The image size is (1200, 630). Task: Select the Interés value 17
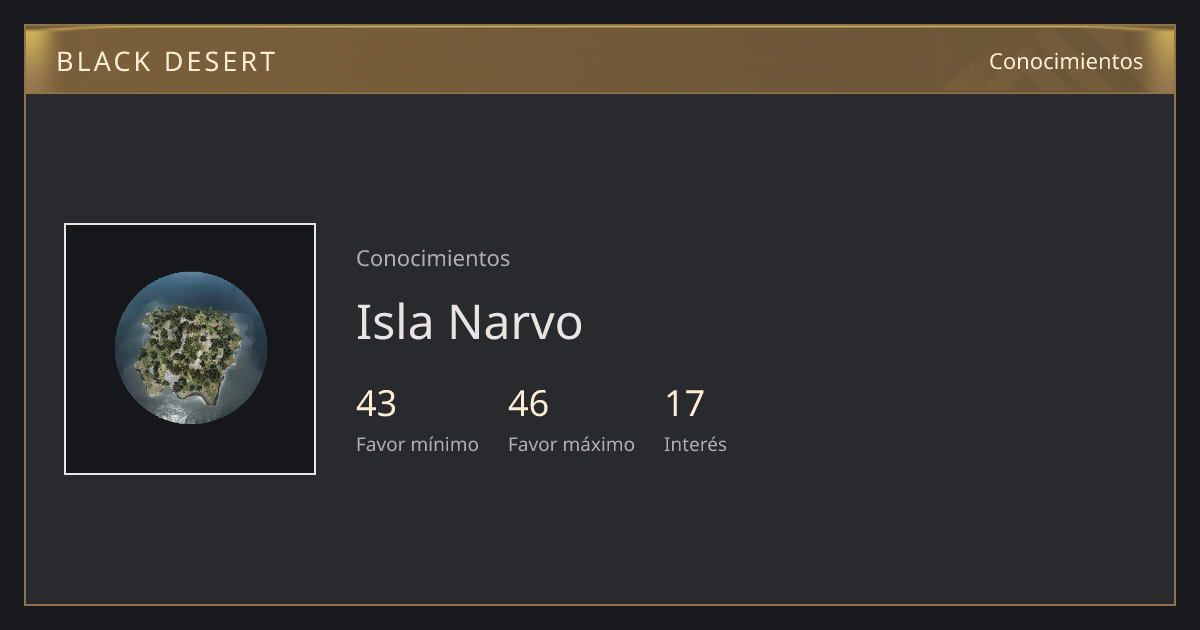pos(685,404)
